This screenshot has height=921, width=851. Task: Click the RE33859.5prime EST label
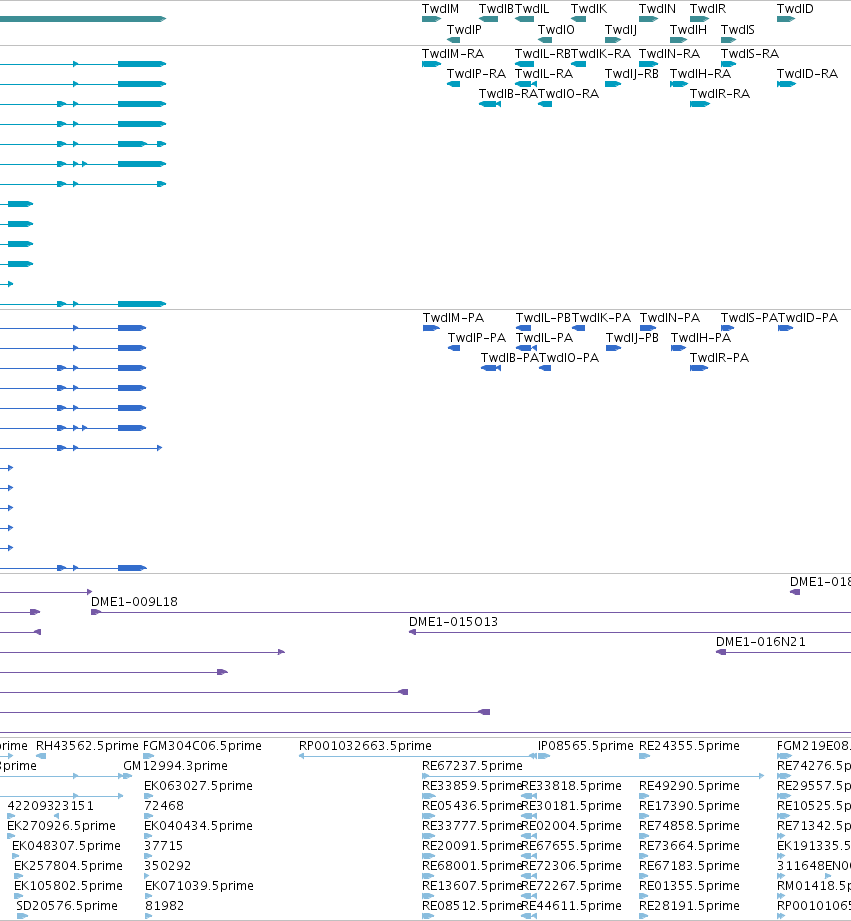click(x=472, y=786)
